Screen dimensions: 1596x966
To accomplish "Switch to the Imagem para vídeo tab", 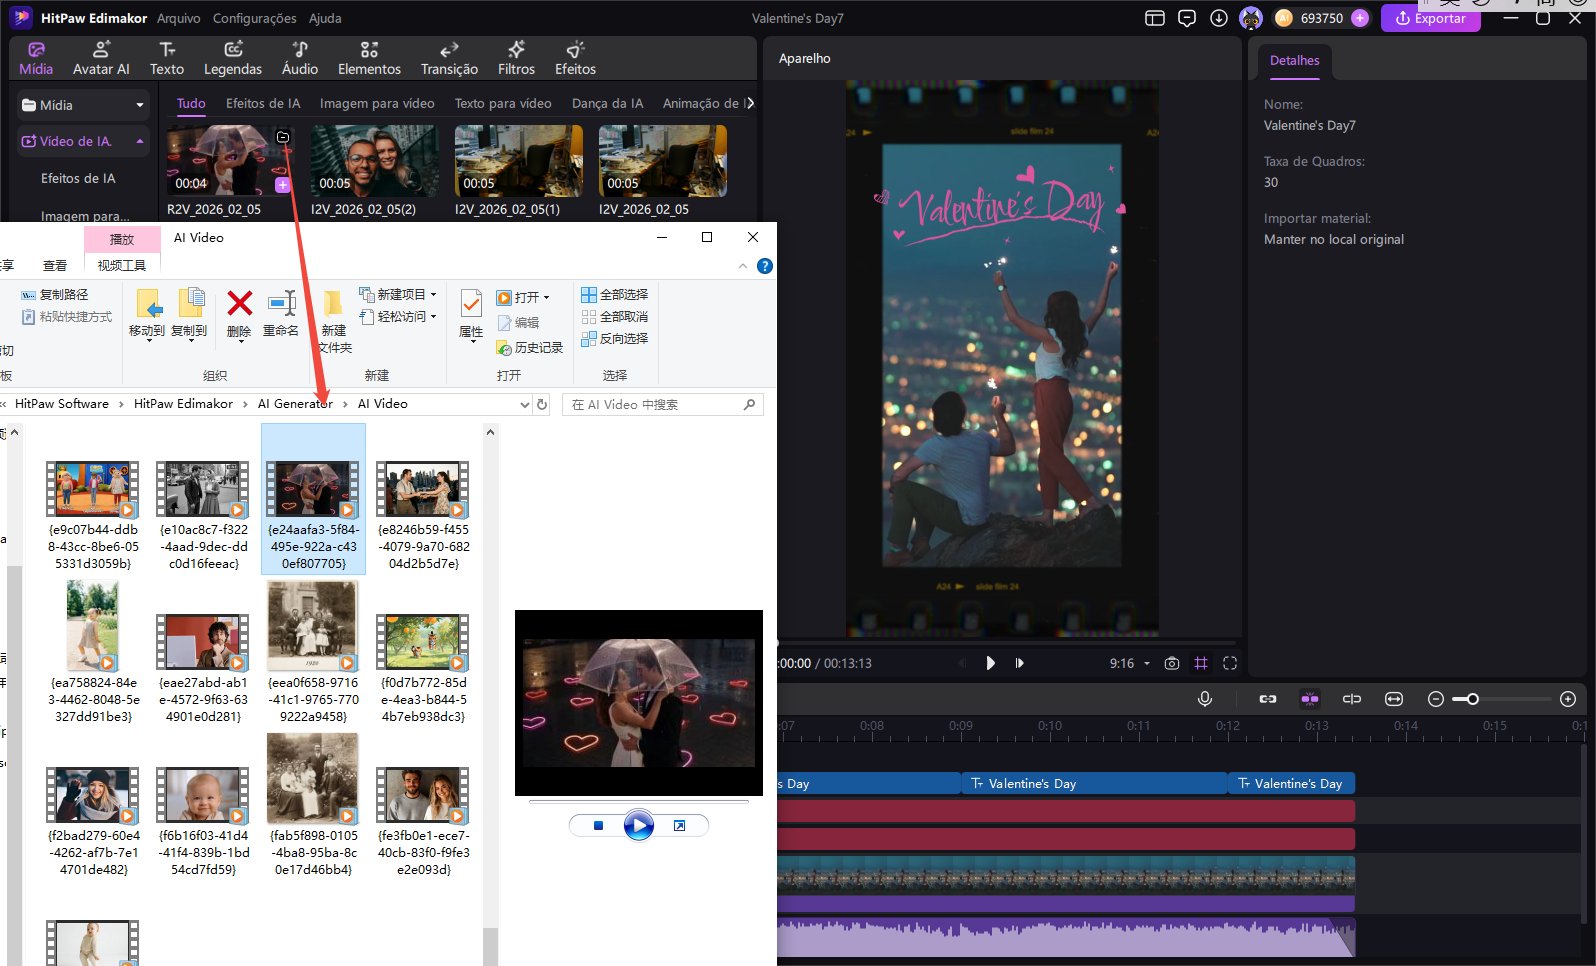I will coord(377,103).
